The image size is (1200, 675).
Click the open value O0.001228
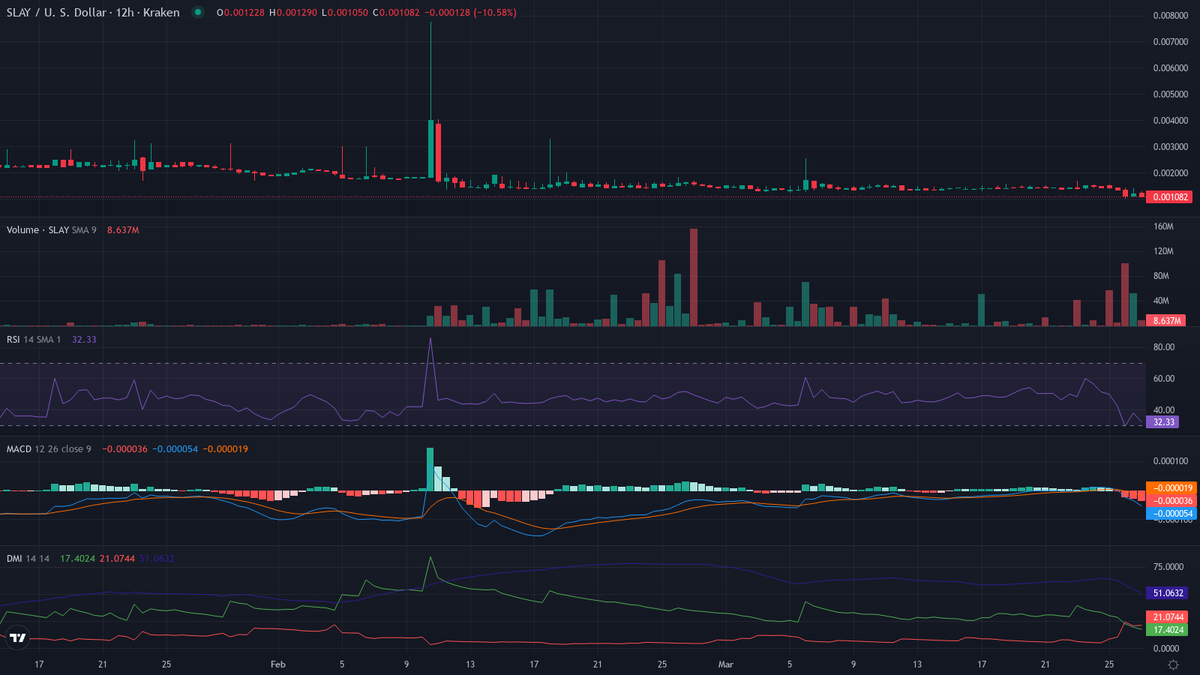(x=241, y=12)
